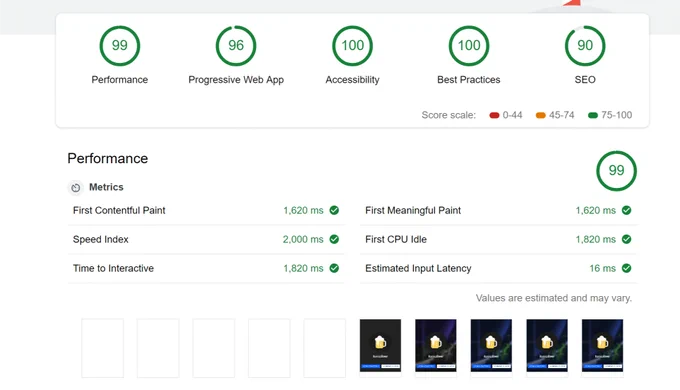The height and width of the screenshot is (390, 680).
Task: Select the First Meaningful Paint metric name
Action: pos(413,210)
